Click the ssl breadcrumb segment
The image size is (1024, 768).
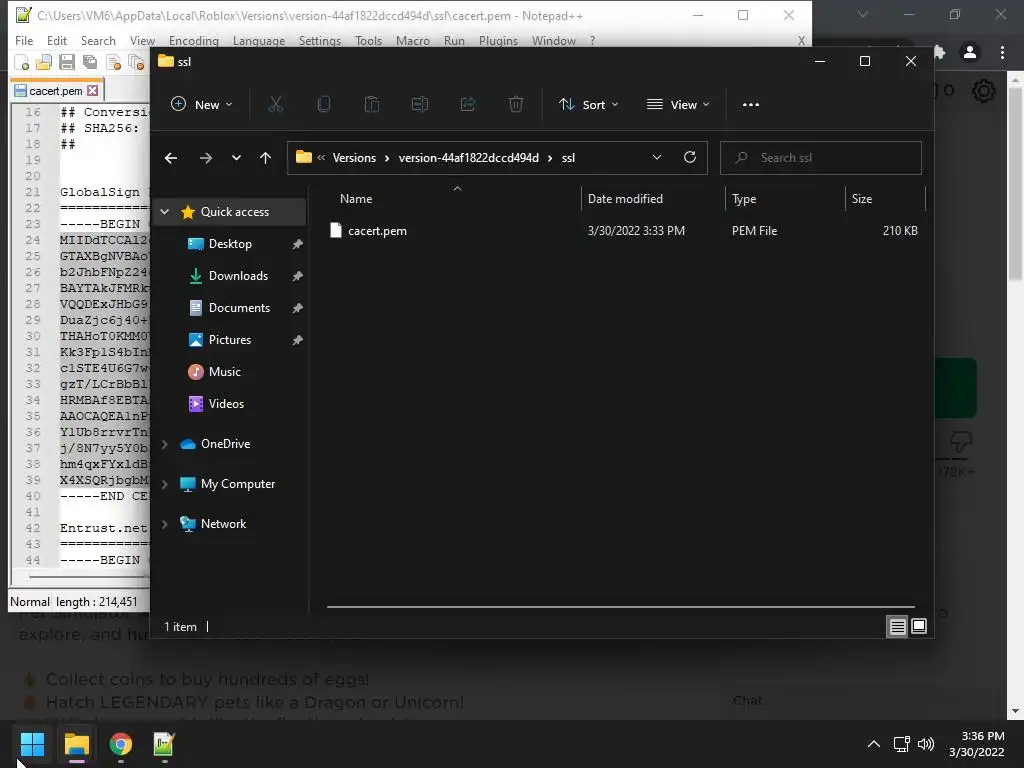(568, 158)
